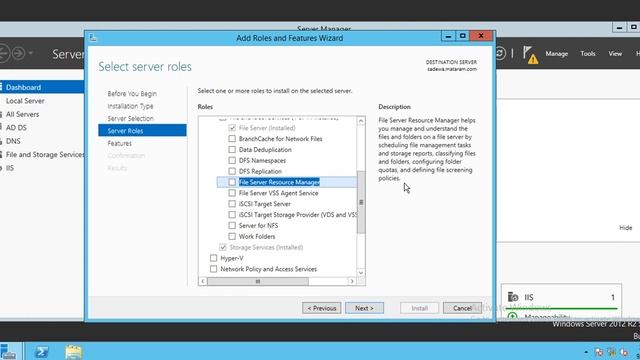Click the wizard title bar icon
The height and width of the screenshot is (360, 640).
tap(93, 38)
